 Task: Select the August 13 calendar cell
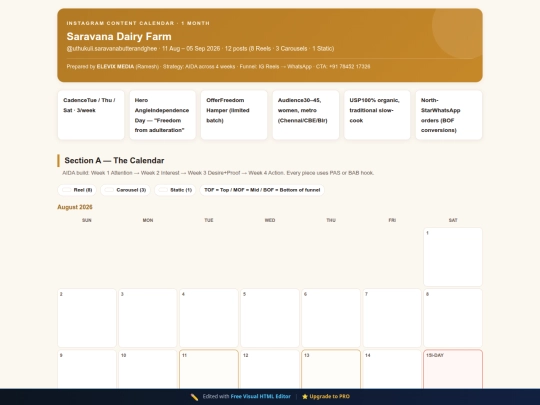[331, 369]
